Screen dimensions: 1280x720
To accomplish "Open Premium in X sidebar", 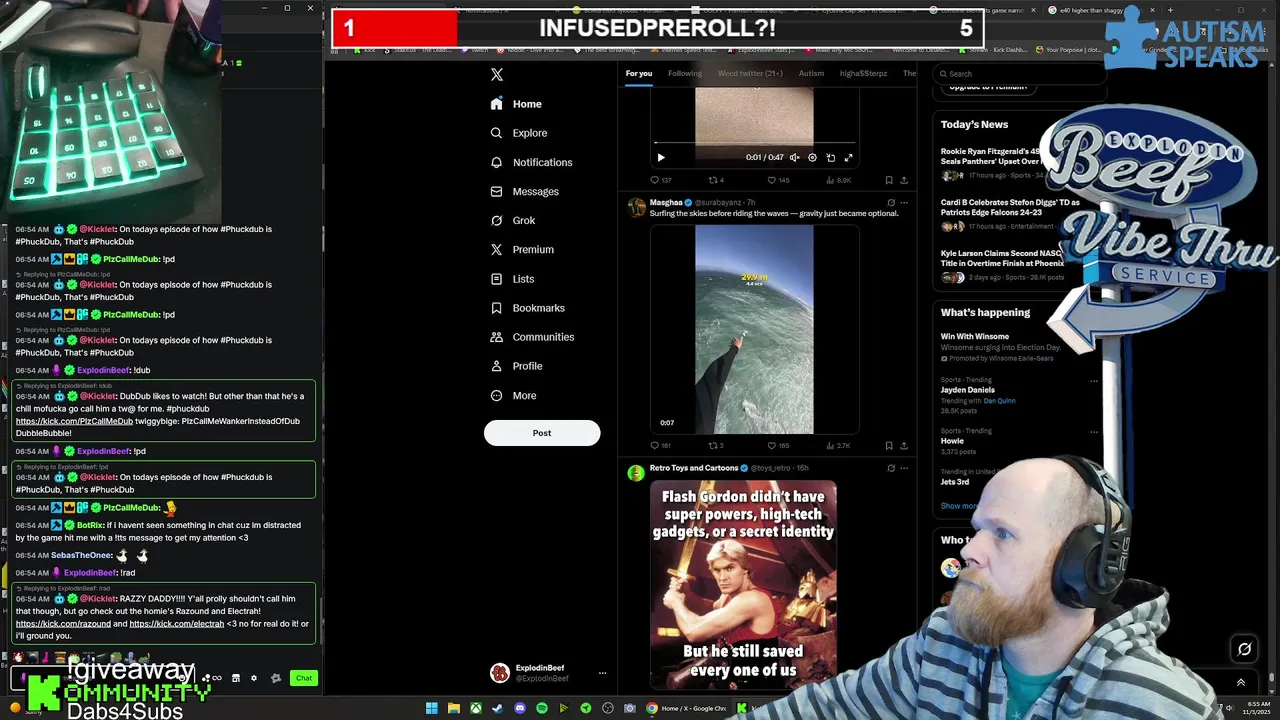I will pyautogui.click(x=521, y=249).
